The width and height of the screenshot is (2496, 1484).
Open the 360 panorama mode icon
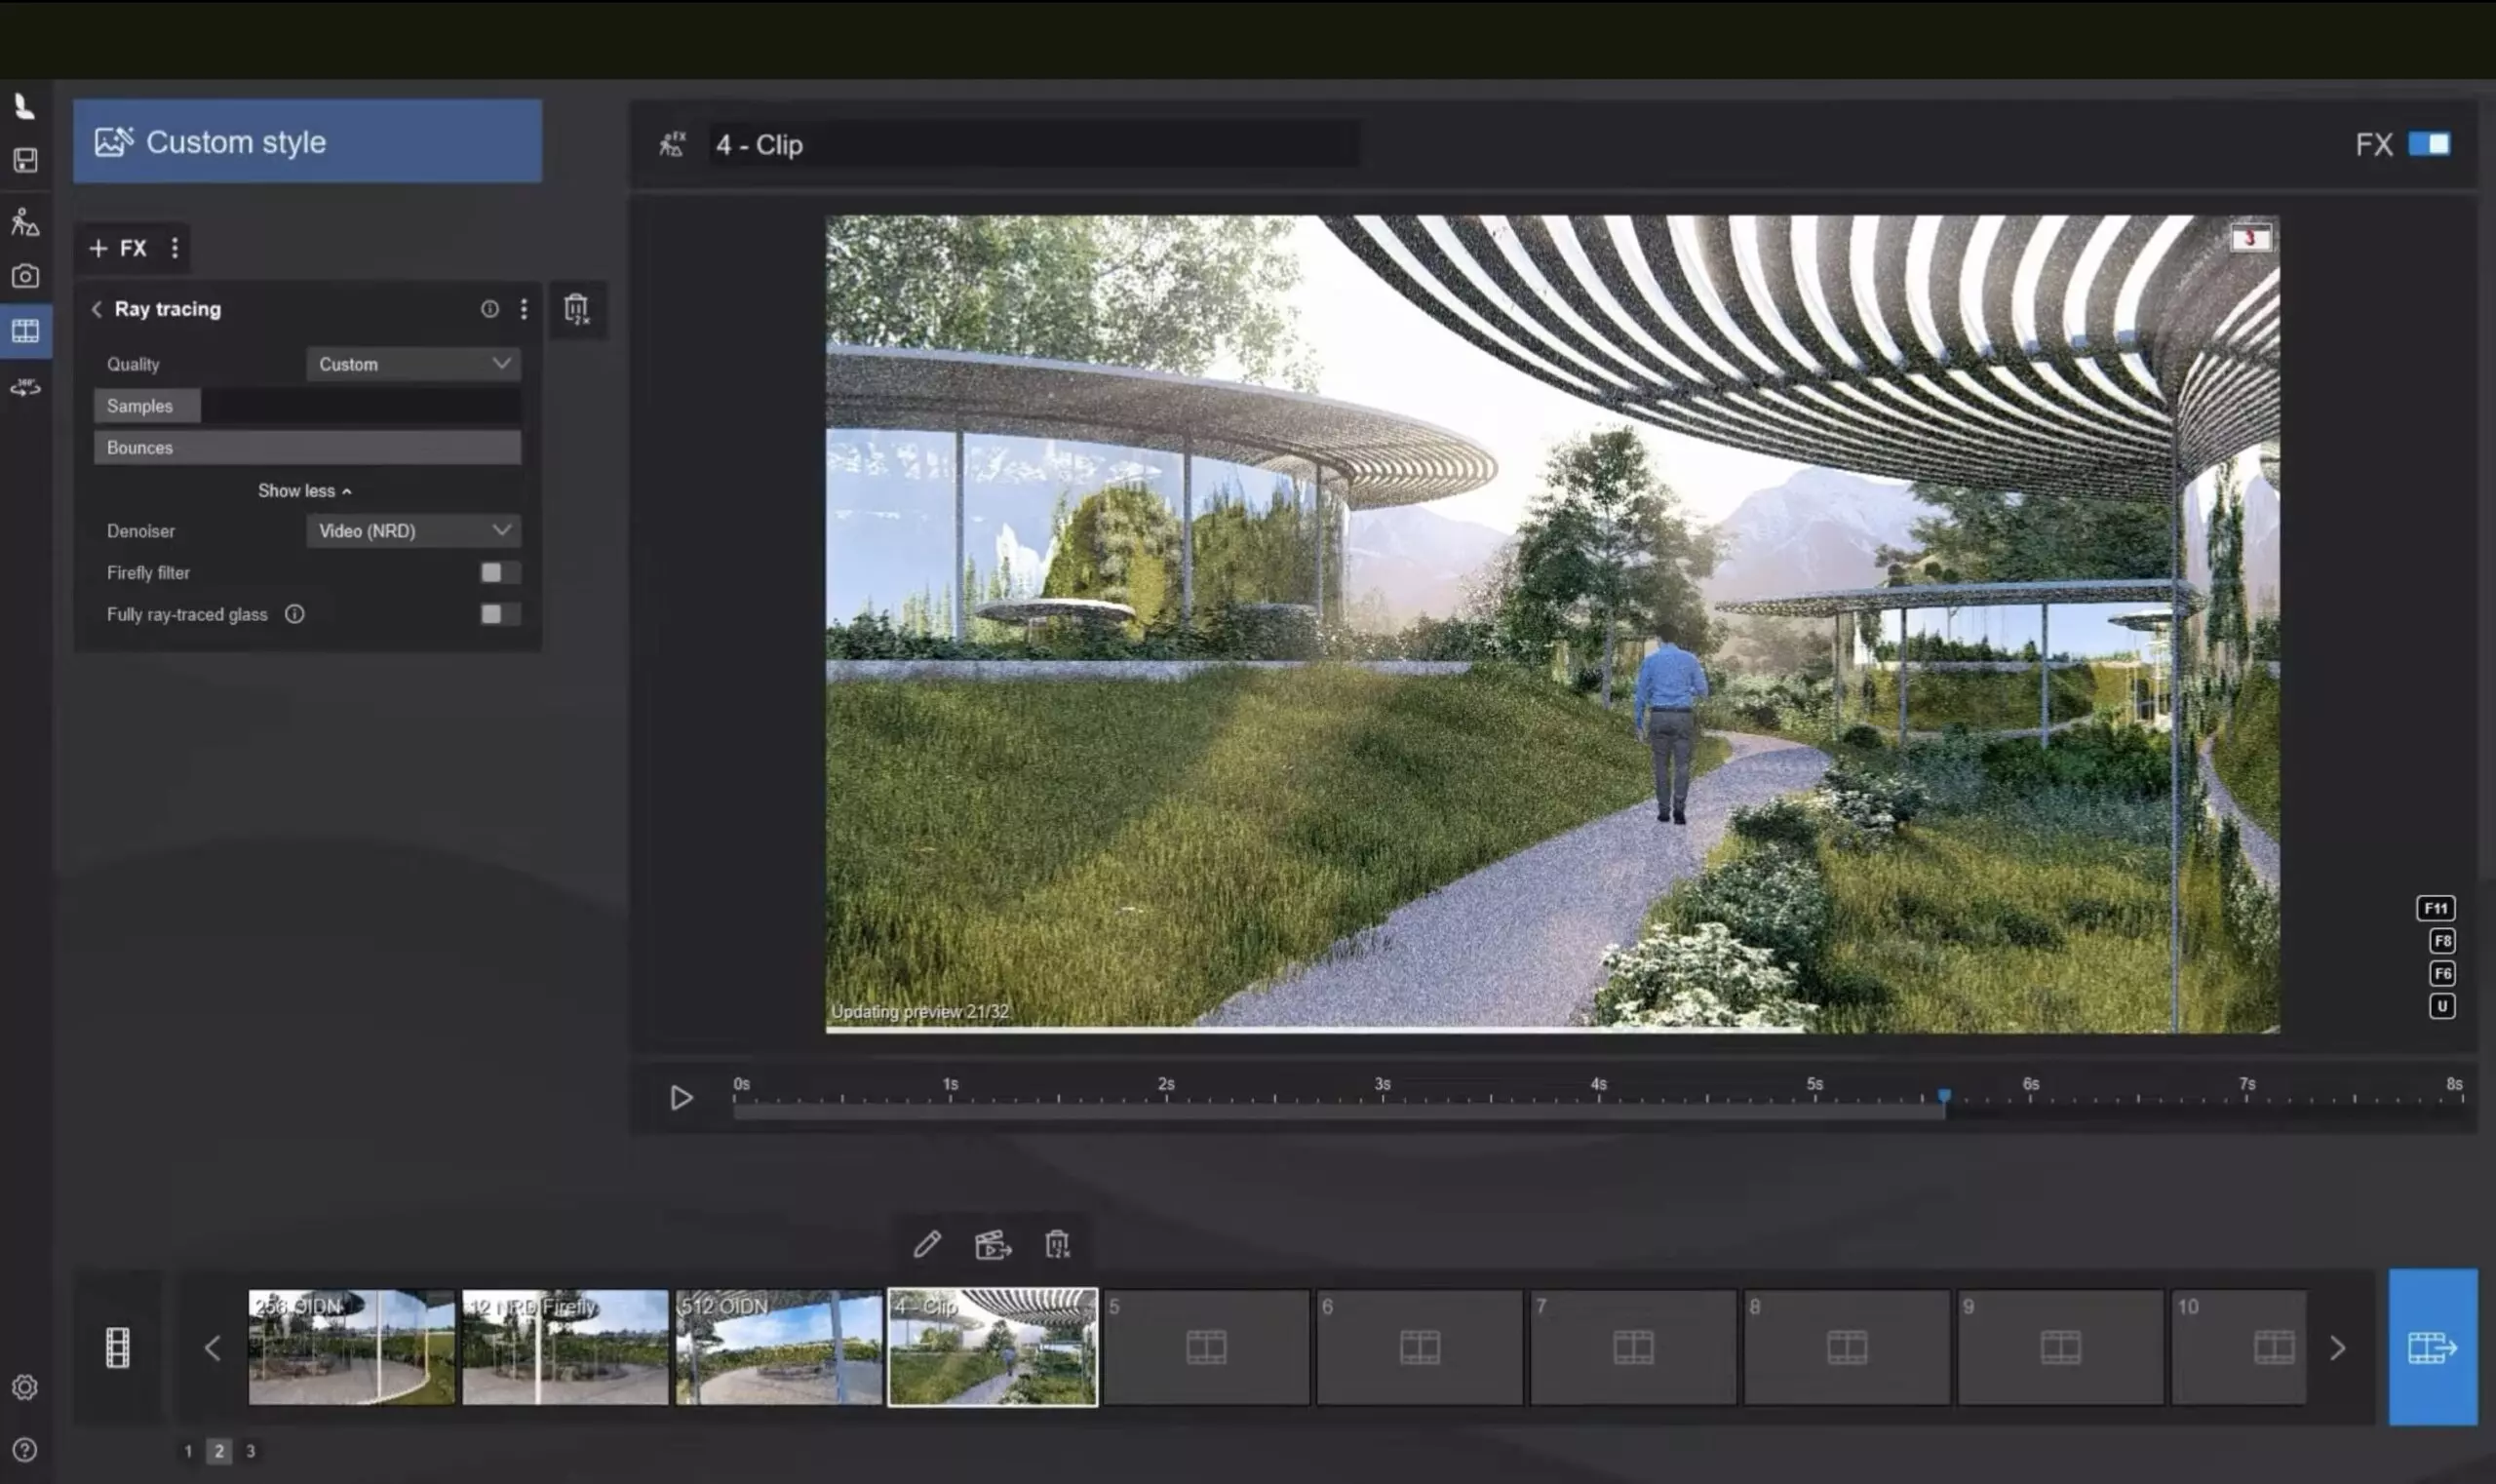pos(25,387)
